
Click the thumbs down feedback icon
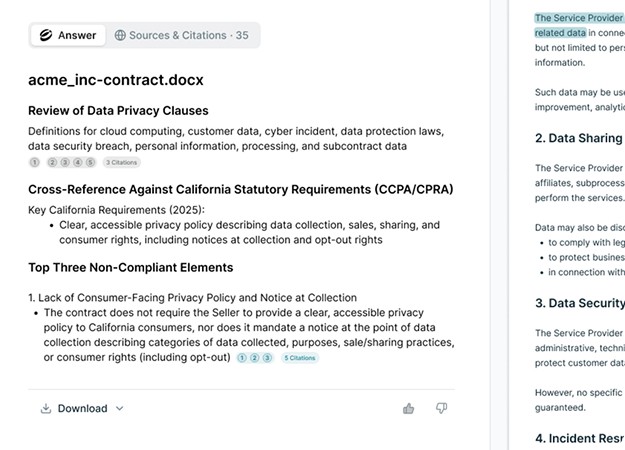tap(441, 408)
